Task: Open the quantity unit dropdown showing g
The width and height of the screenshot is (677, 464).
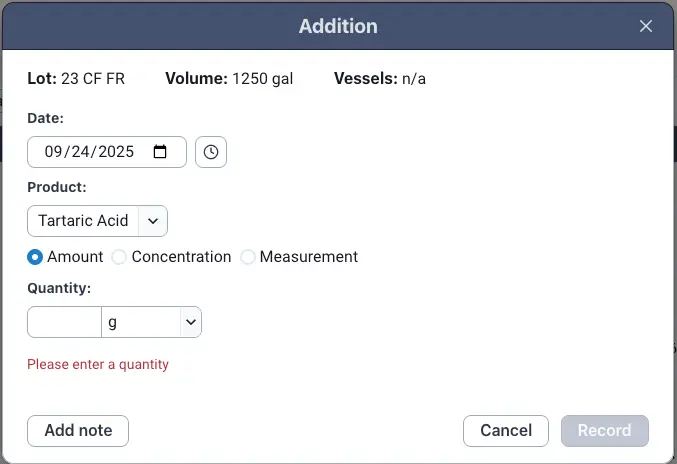Action: coord(152,322)
